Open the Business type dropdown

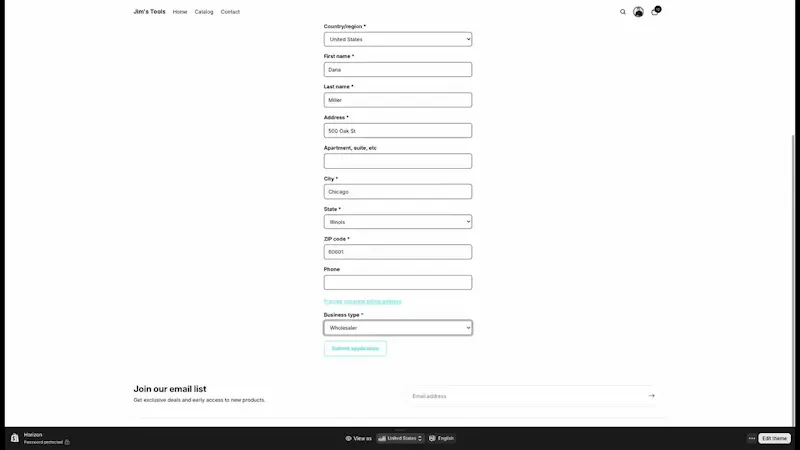[x=397, y=328]
